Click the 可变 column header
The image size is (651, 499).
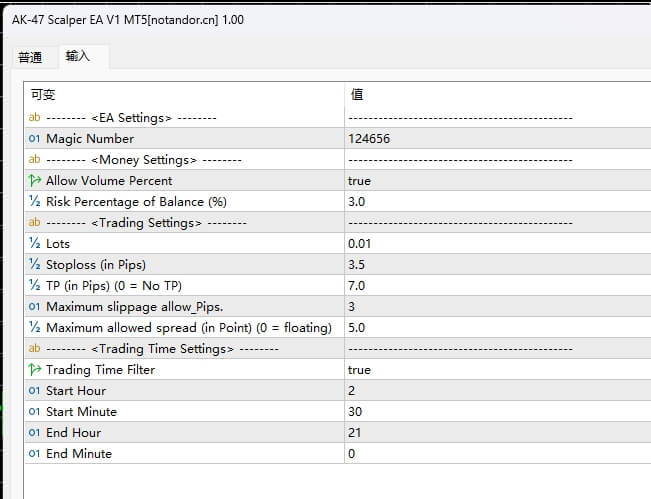point(43,94)
